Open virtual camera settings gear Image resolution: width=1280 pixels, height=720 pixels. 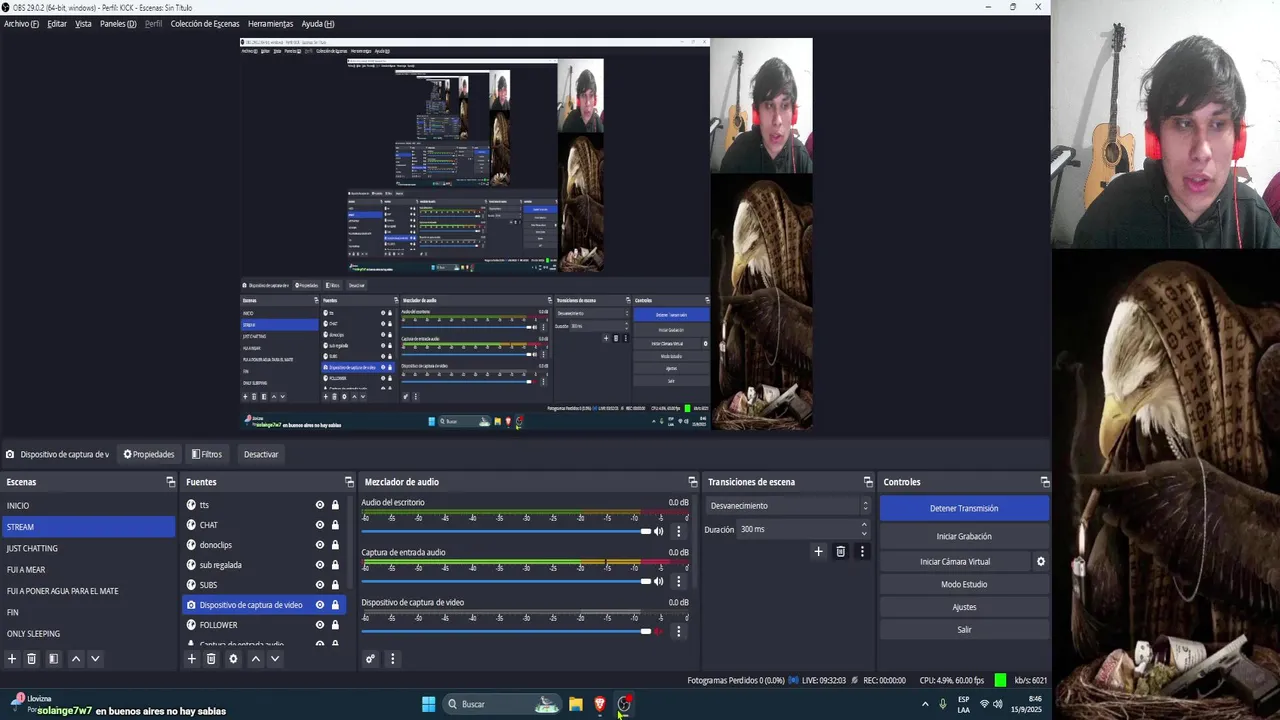click(1041, 562)
